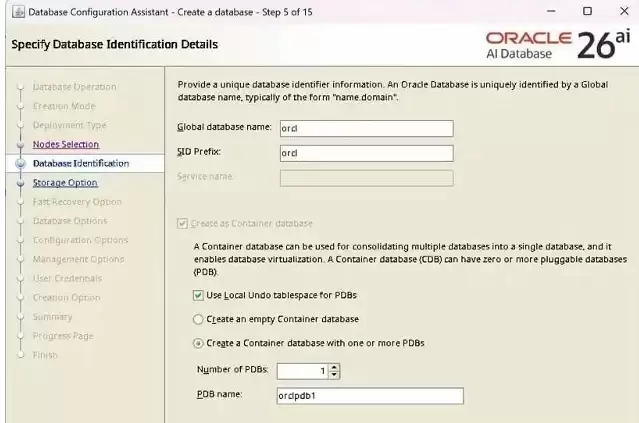Select Create a Container database with PDBs

point(198,343)
